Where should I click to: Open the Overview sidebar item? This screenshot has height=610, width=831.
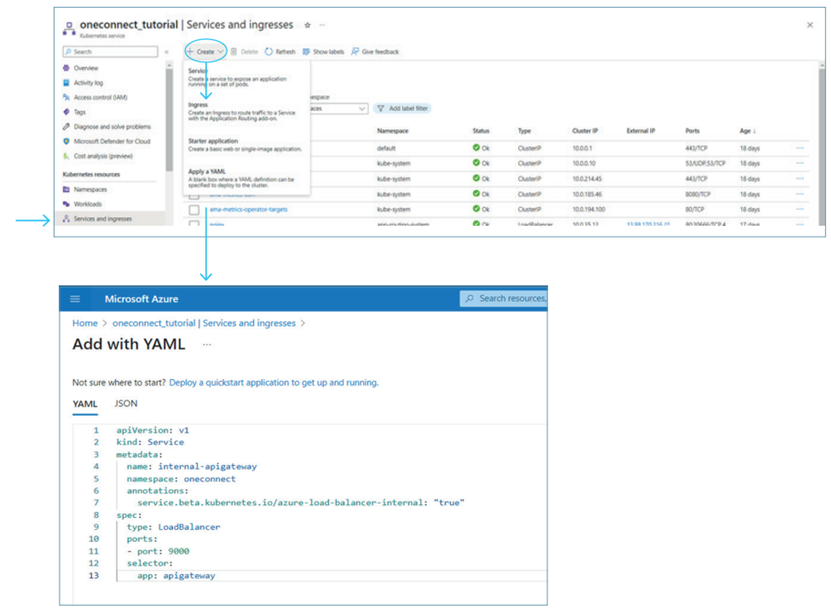(86, 68)
